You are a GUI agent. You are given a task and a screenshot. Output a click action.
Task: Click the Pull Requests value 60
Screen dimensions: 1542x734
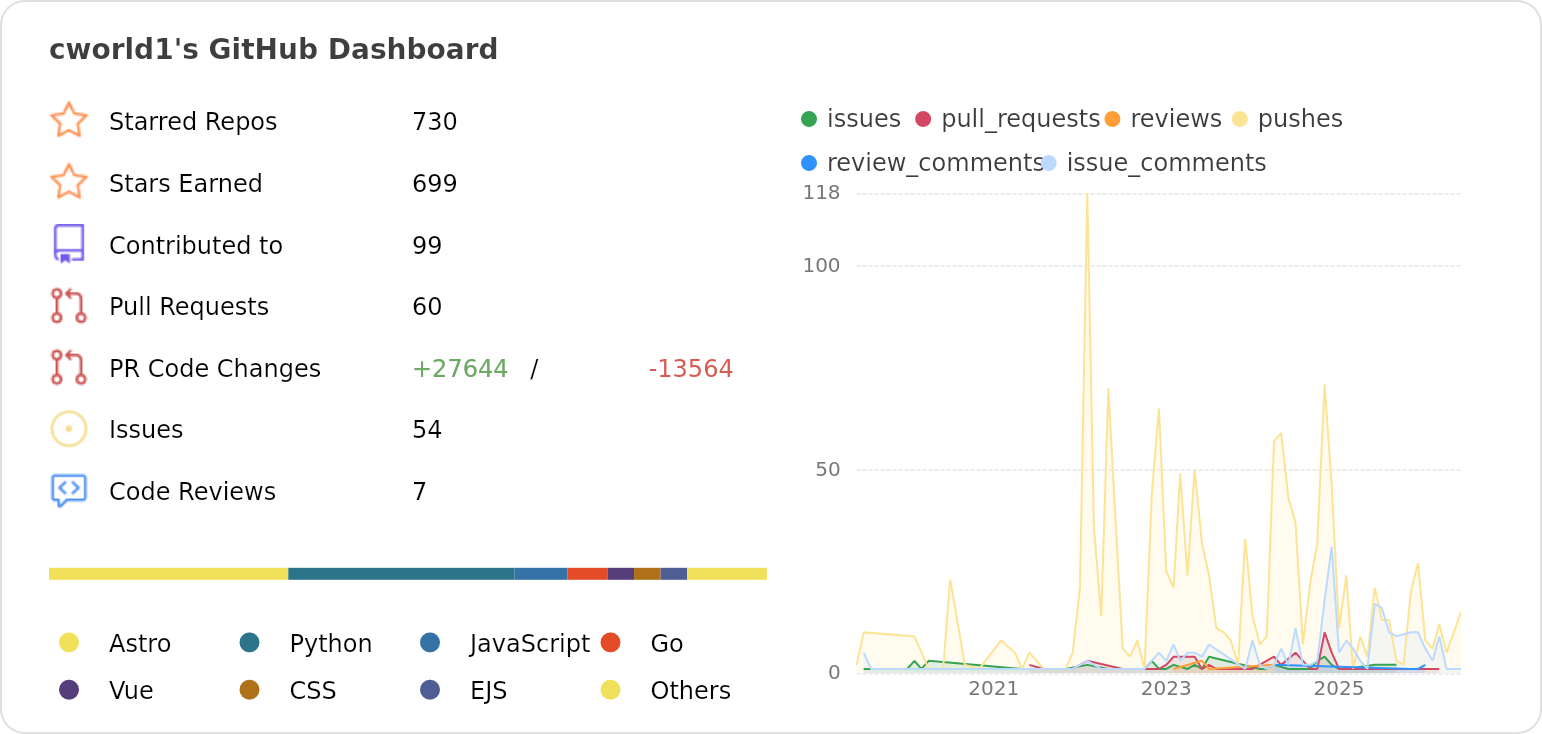click(x=427, y=307)
